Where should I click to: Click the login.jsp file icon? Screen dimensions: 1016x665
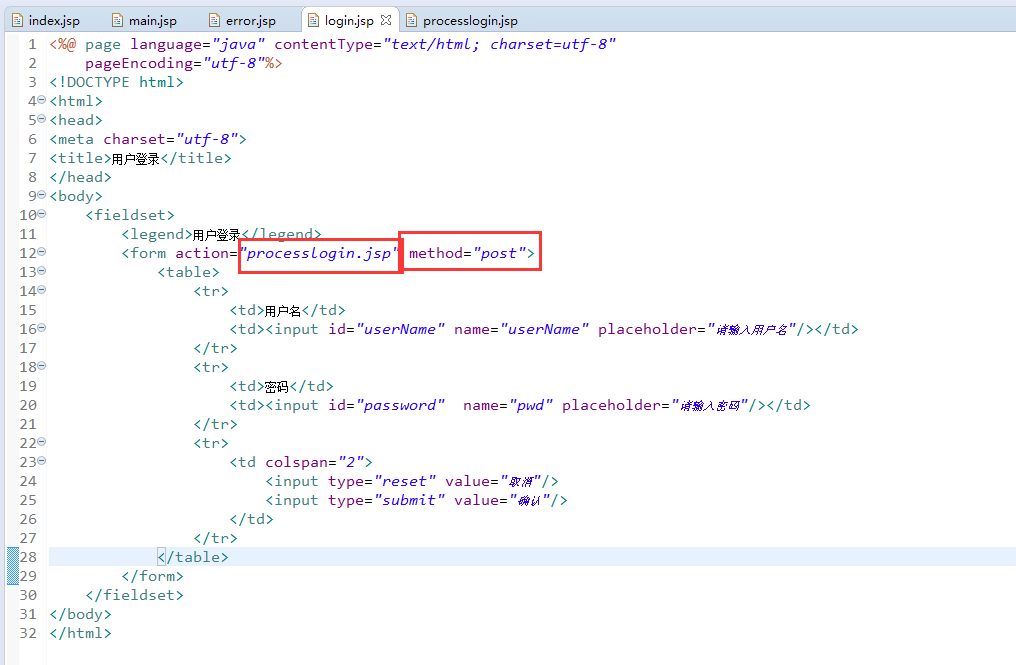click(x=314, y=21)
